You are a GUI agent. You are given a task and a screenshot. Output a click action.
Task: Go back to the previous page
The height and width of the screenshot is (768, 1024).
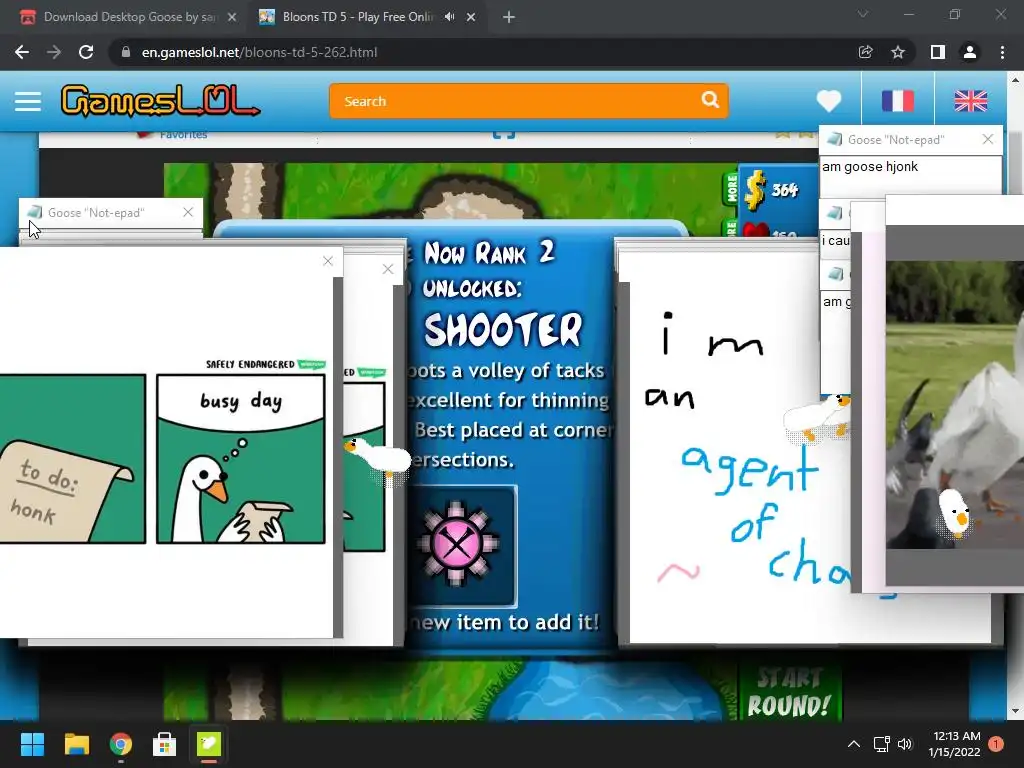click(22, 52)
